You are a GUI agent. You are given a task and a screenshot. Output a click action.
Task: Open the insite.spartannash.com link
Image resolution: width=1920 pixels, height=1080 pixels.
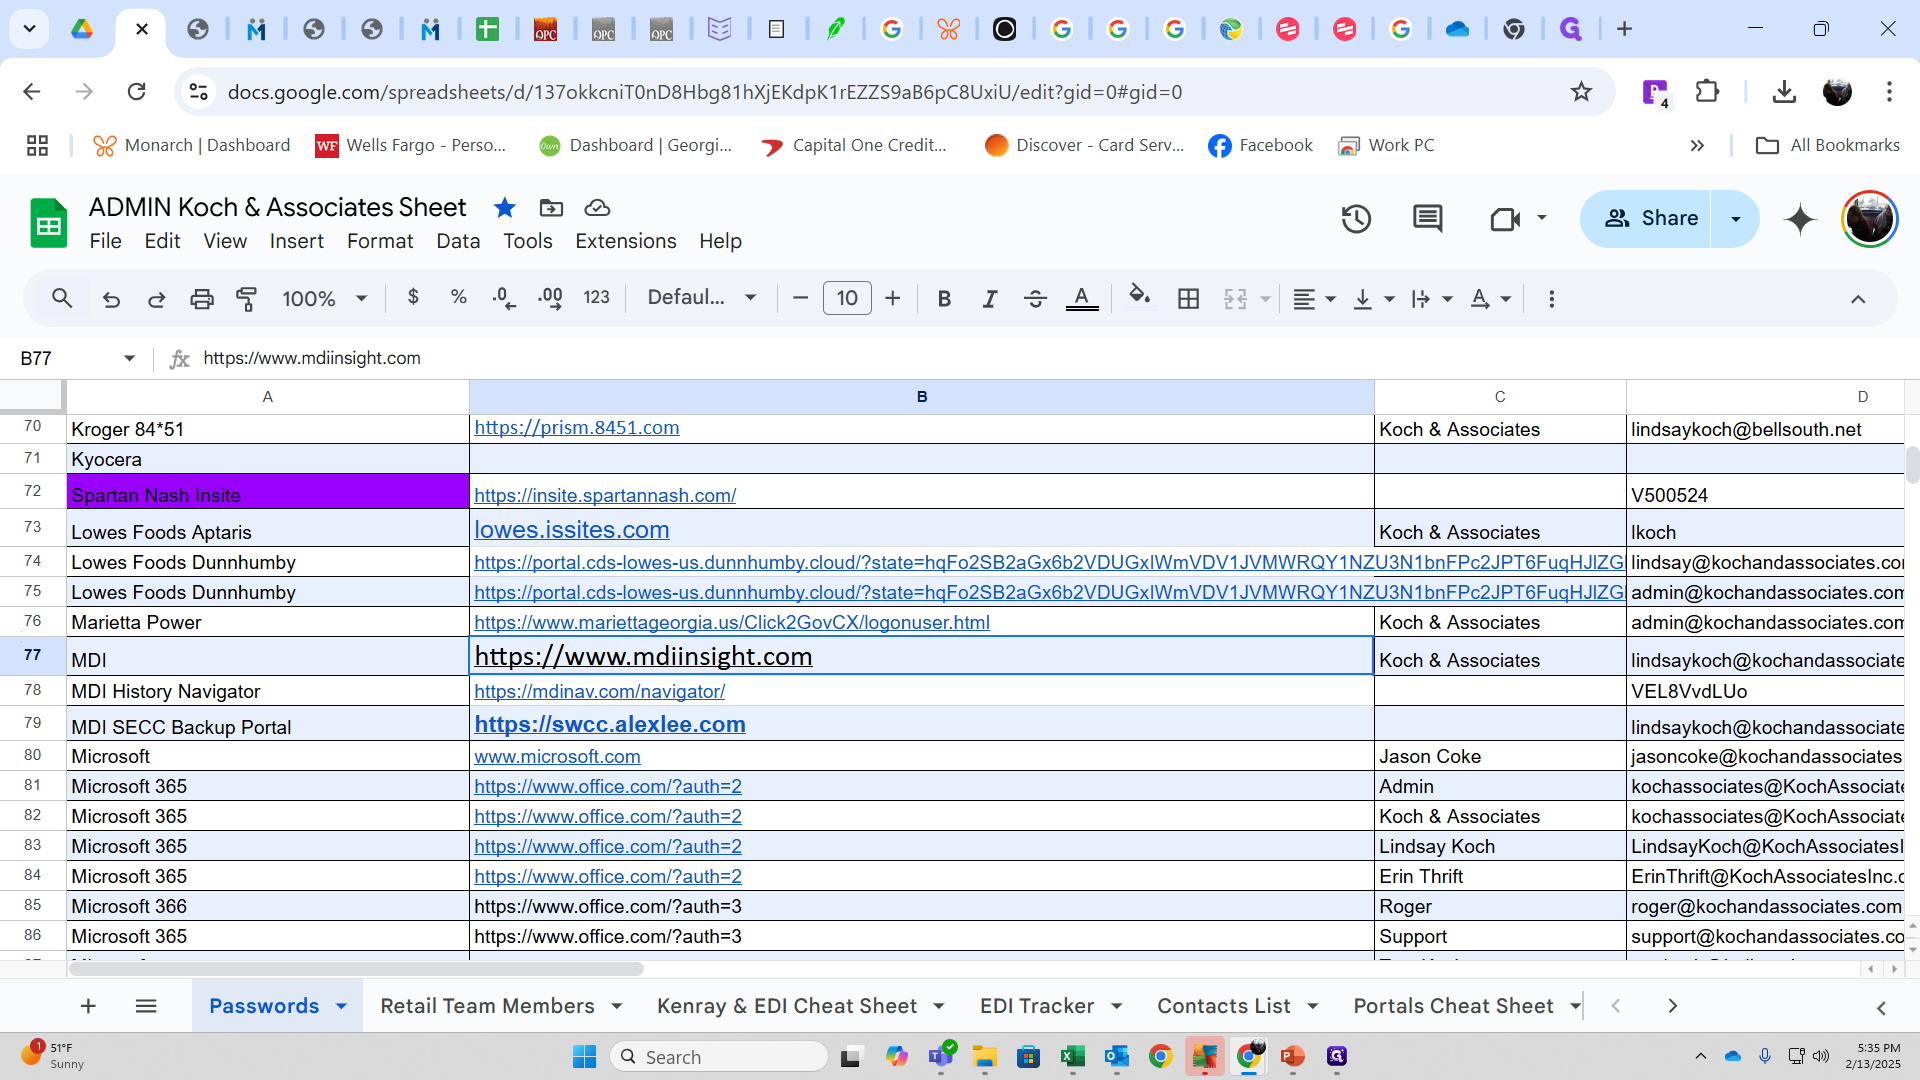click(x=605, y=495)
